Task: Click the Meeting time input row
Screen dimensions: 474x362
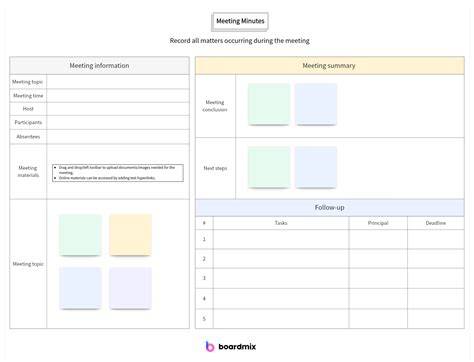Action: tap(118, 96)
